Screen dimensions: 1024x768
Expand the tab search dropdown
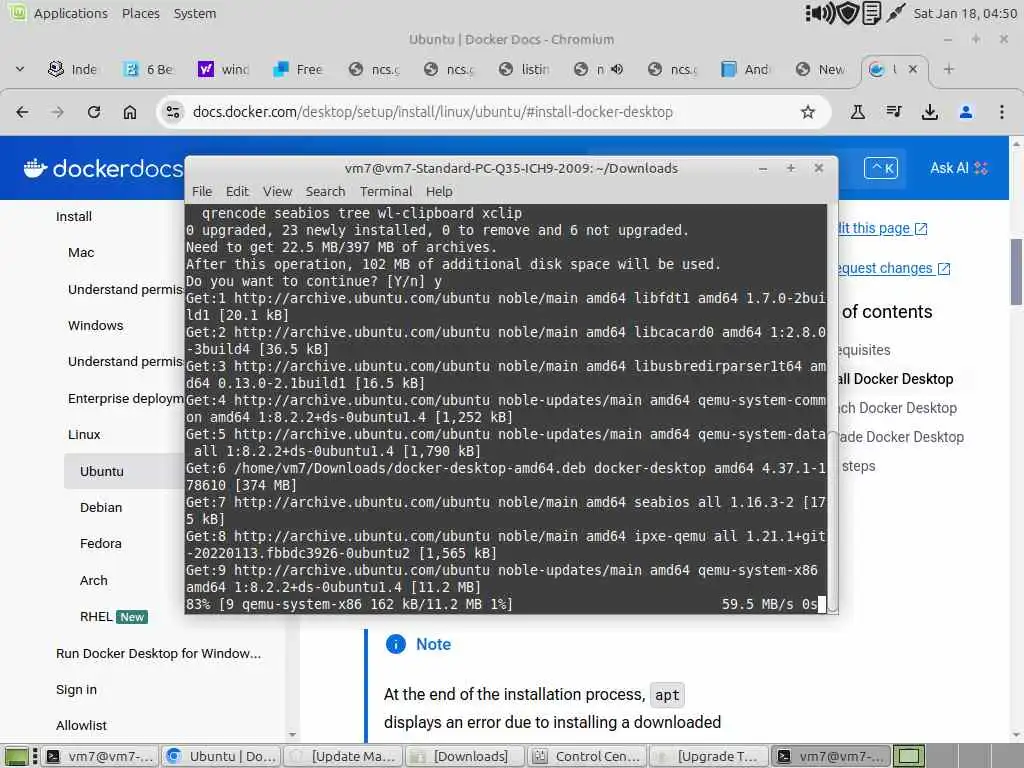pos(20,69)
